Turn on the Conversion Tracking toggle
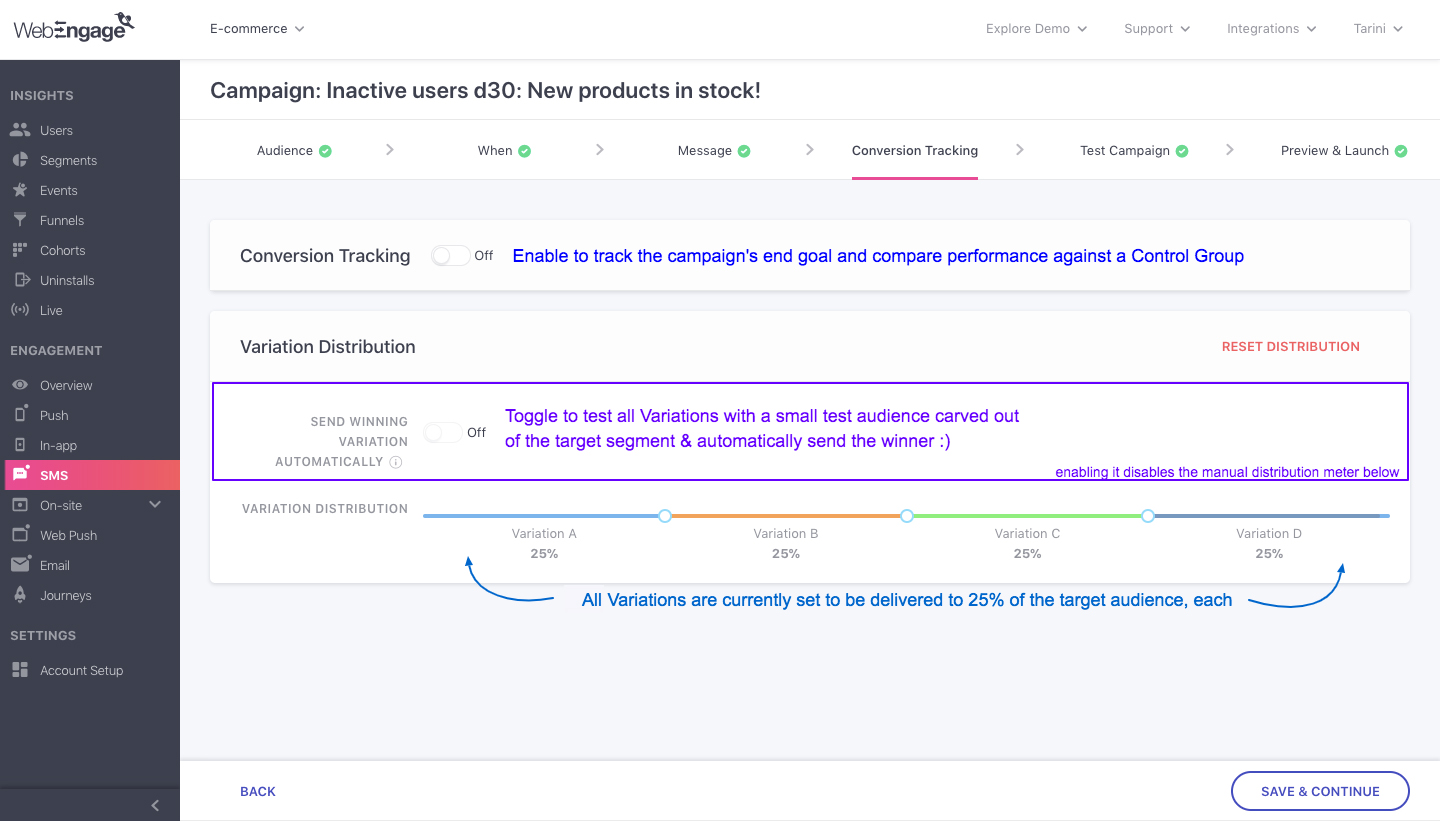This screenshot has height=821, width=1440. tap(451, 256)
